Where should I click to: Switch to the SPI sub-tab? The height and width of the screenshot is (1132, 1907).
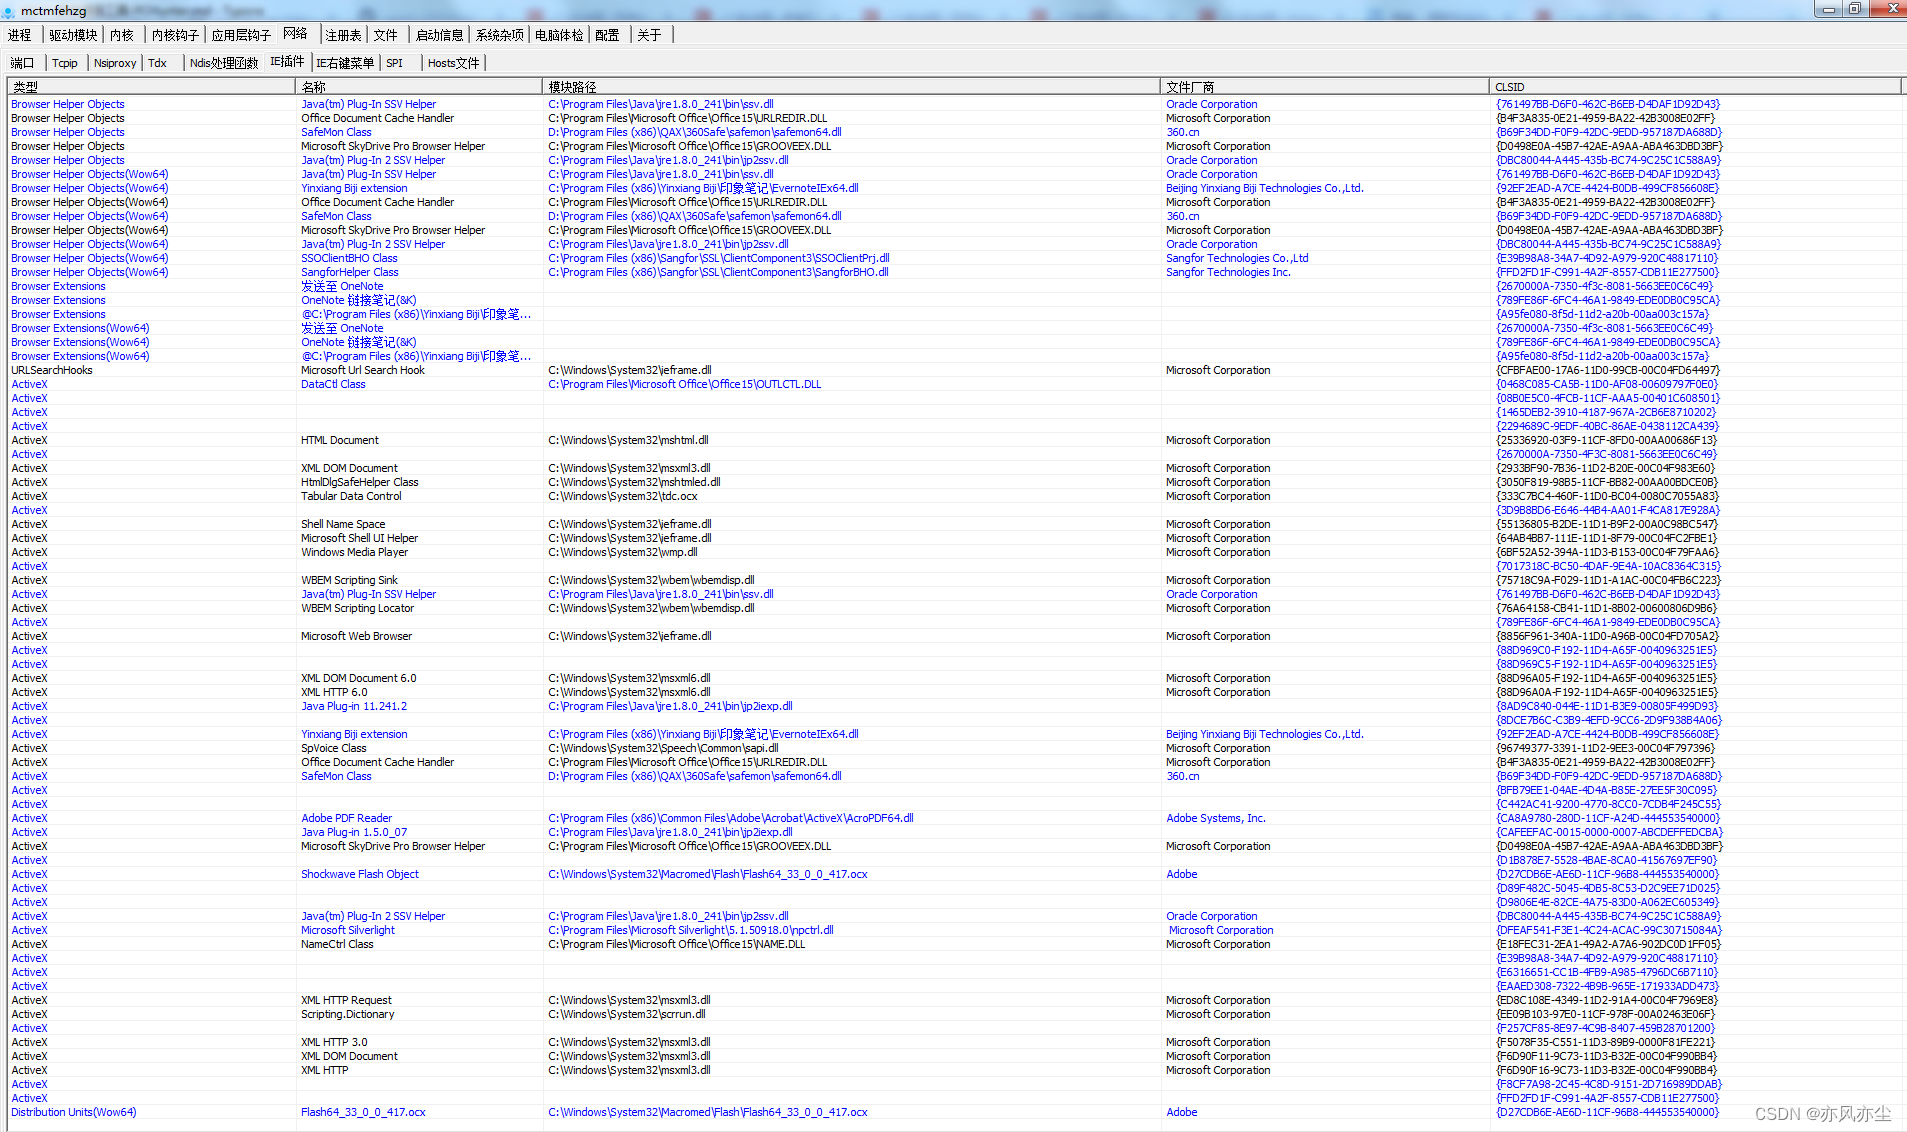tap(395, 63)
